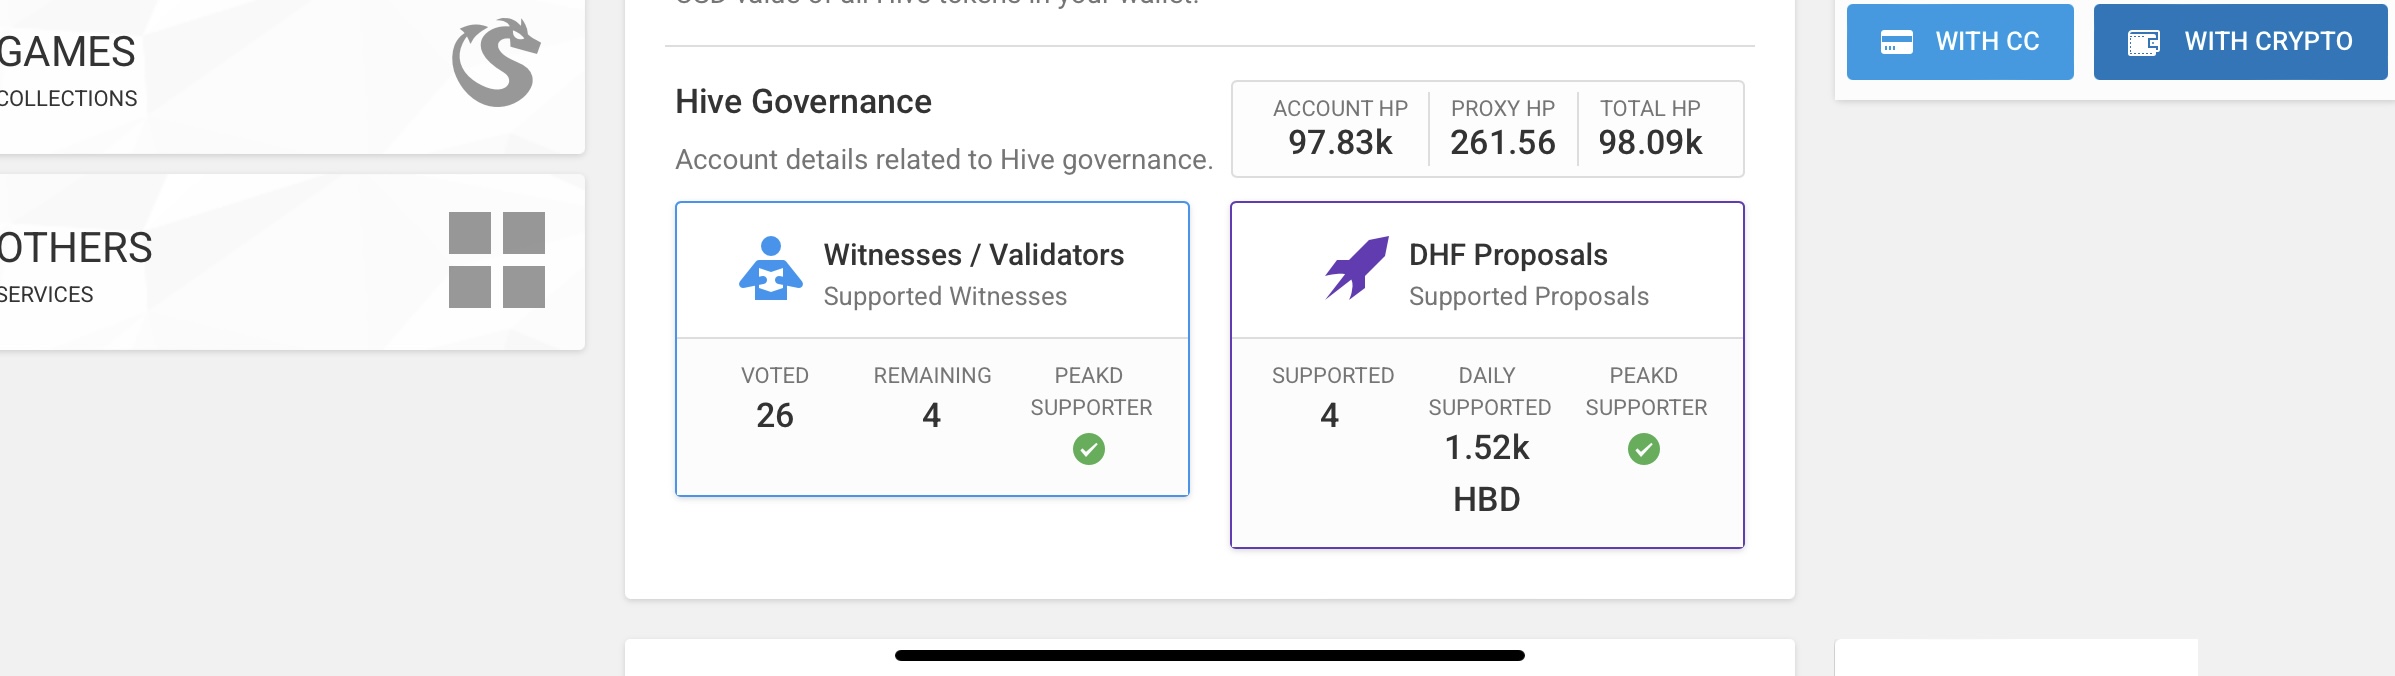Viewport: 2395px width, 676px height.
Task: Click the Total HP value 98.09k
Action: [1650, 143]
